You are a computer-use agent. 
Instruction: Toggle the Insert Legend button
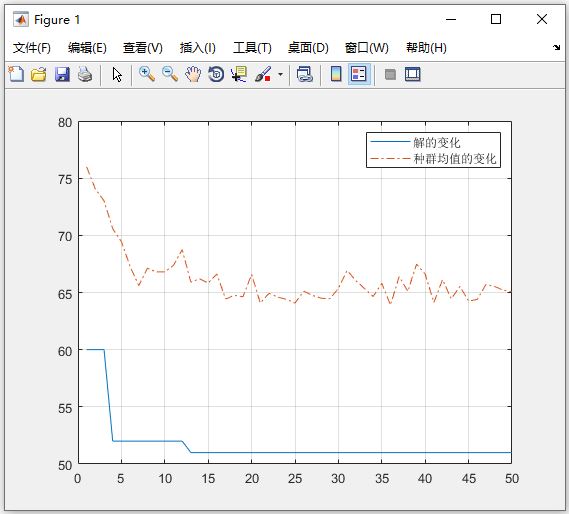tap(359, 74)
